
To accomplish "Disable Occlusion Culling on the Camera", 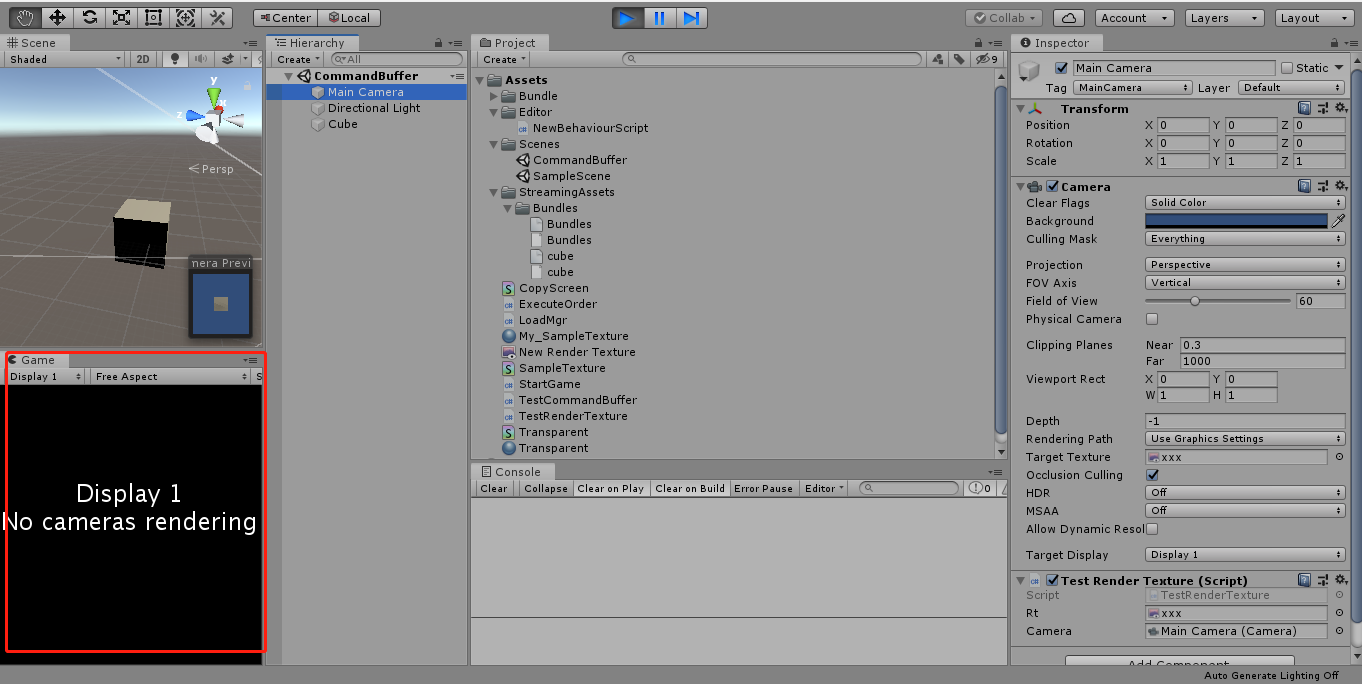I will click(1152, 475).
